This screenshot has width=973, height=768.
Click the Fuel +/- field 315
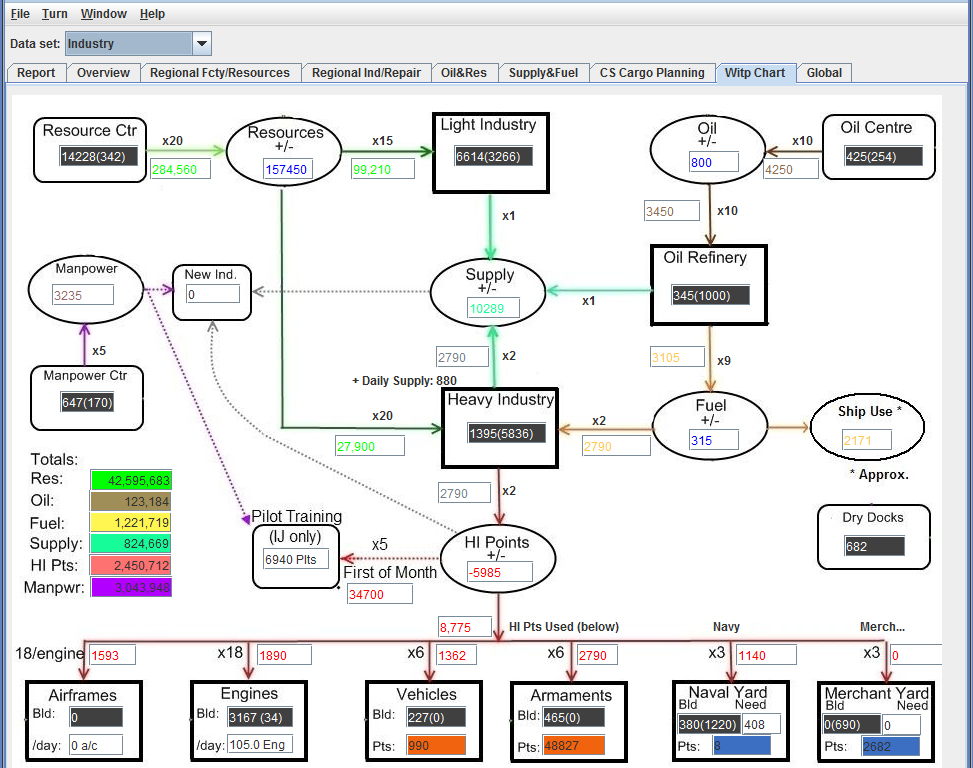click(714, 440)
